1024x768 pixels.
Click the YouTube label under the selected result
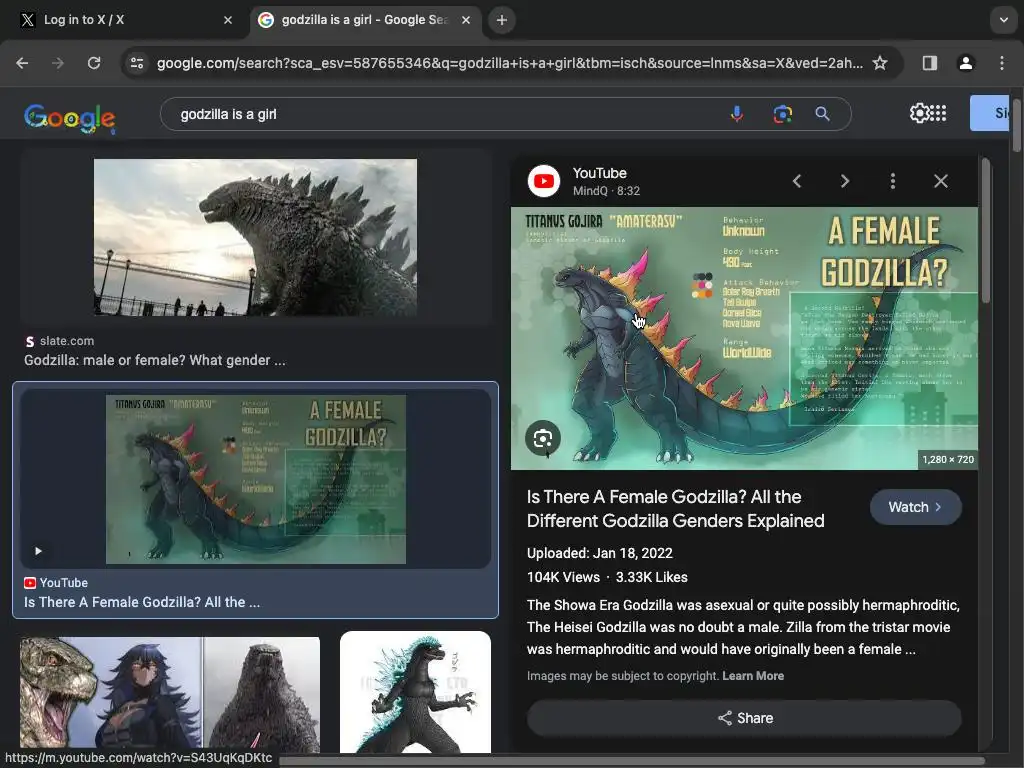pos(63,583)
